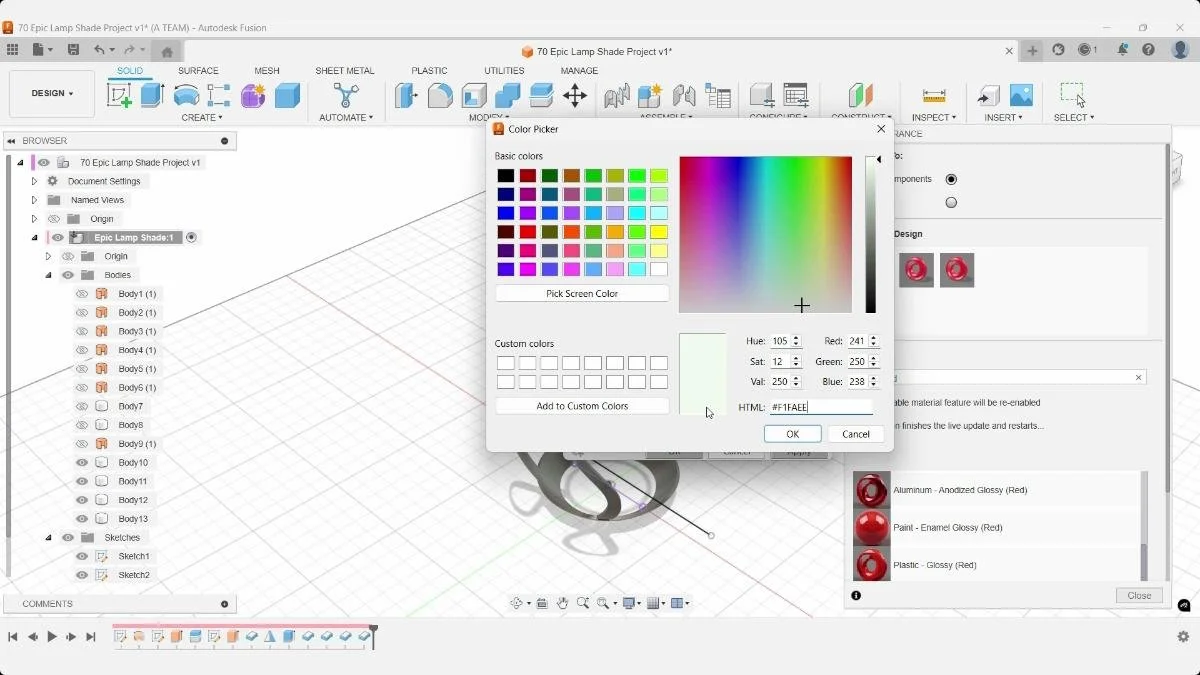Image resolution: width=1200 pixels, height=675 pixels.
Task: Click OK in Color Picker dialog
Action: [x=792, y=434]
